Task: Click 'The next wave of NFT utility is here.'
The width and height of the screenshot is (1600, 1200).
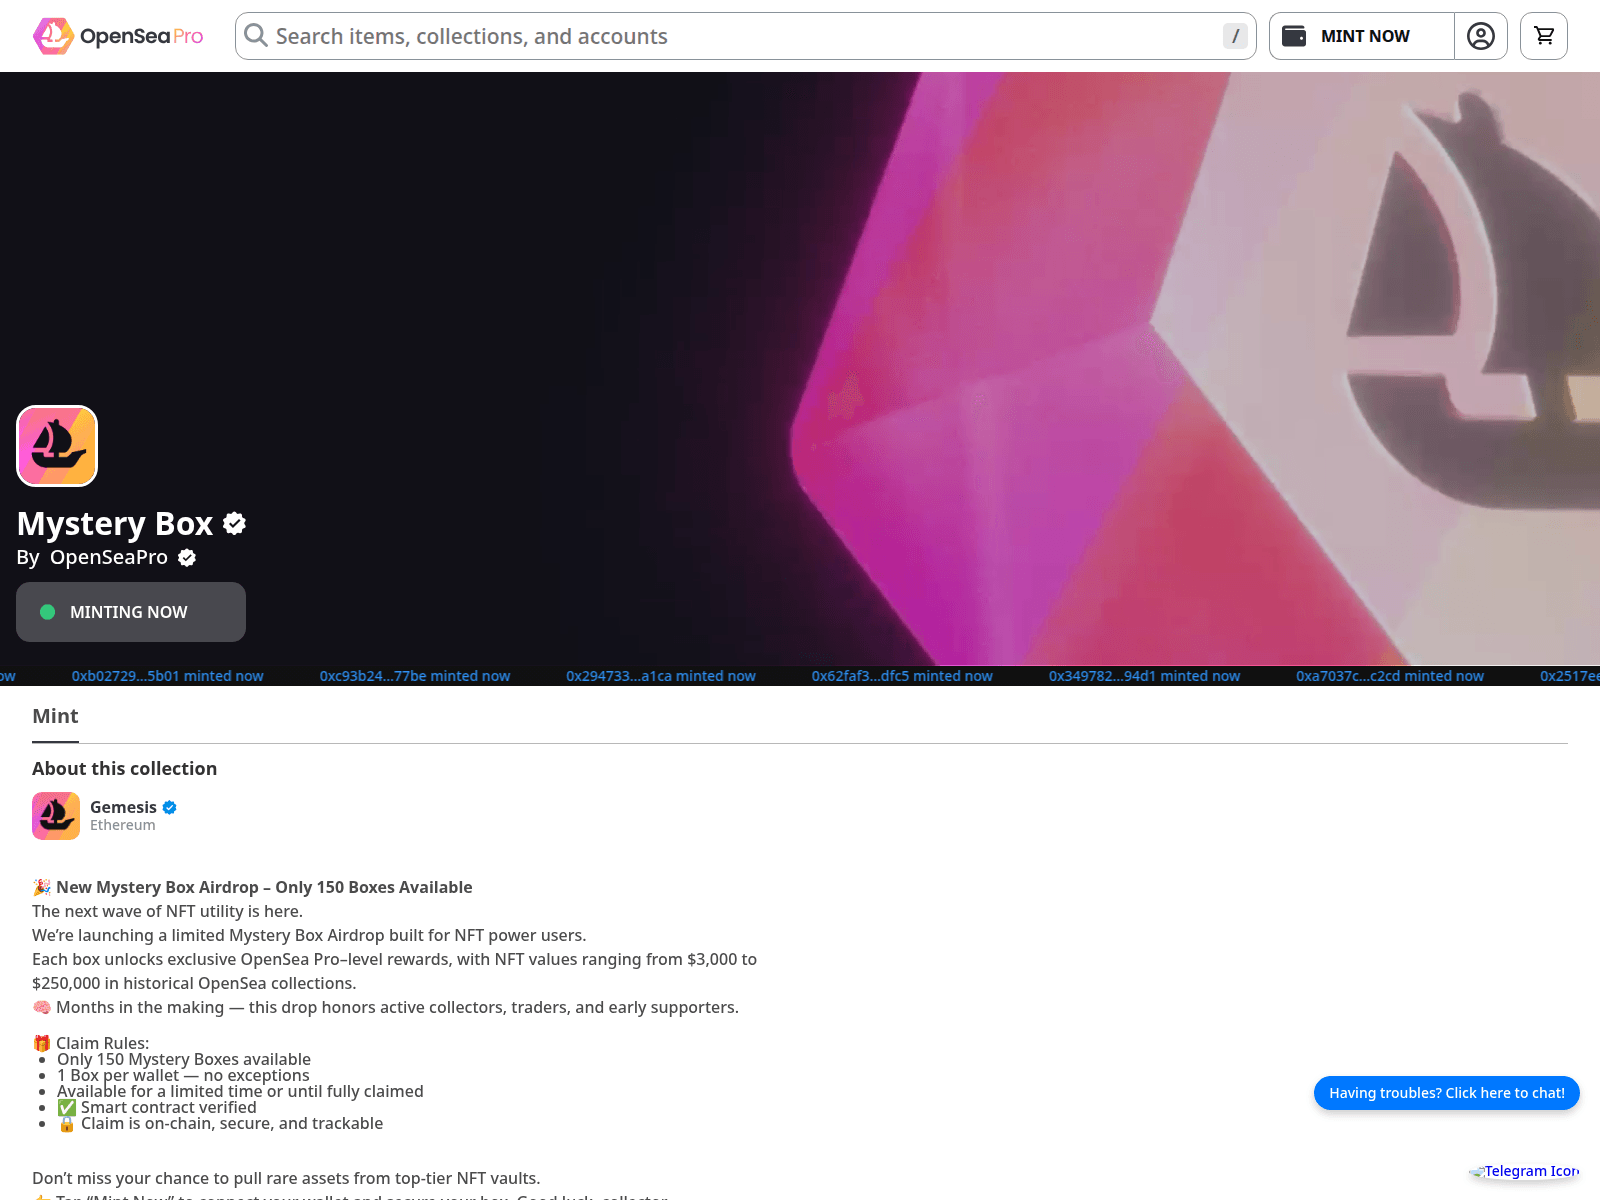Action: click(x=167, y=911)
